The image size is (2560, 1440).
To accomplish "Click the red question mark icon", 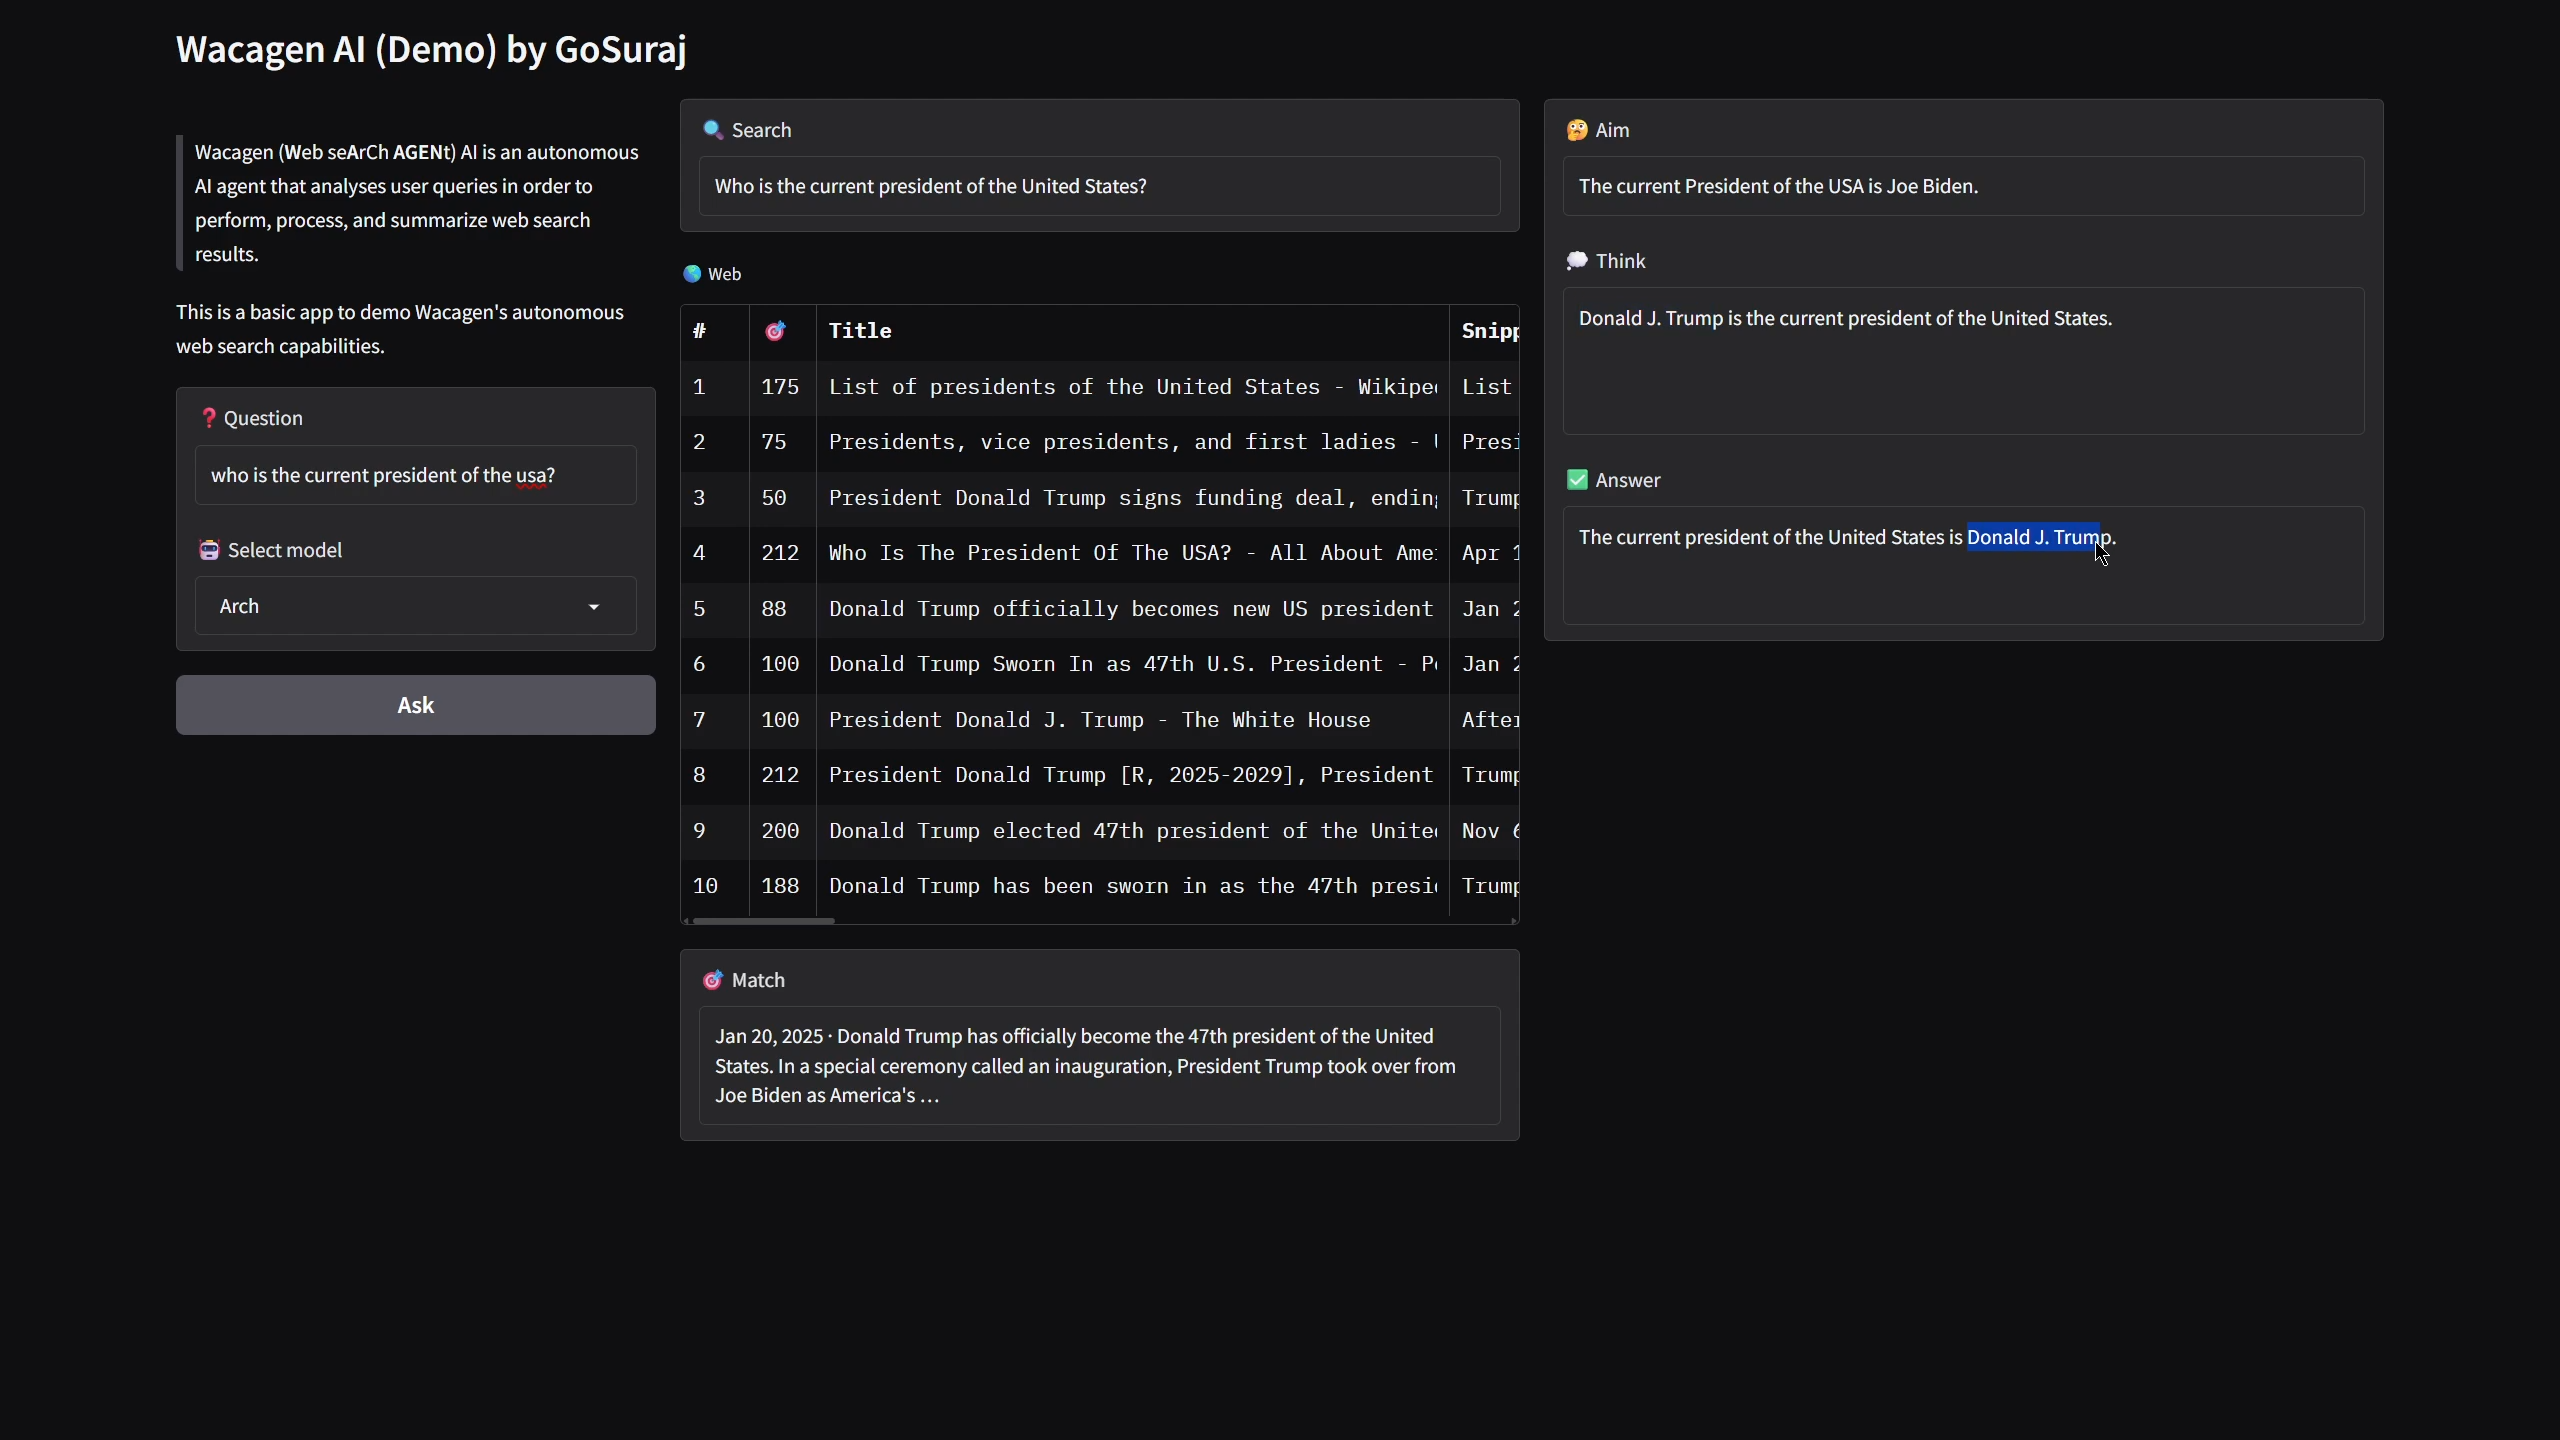I will pyautogui.click(x=208, y=418).
